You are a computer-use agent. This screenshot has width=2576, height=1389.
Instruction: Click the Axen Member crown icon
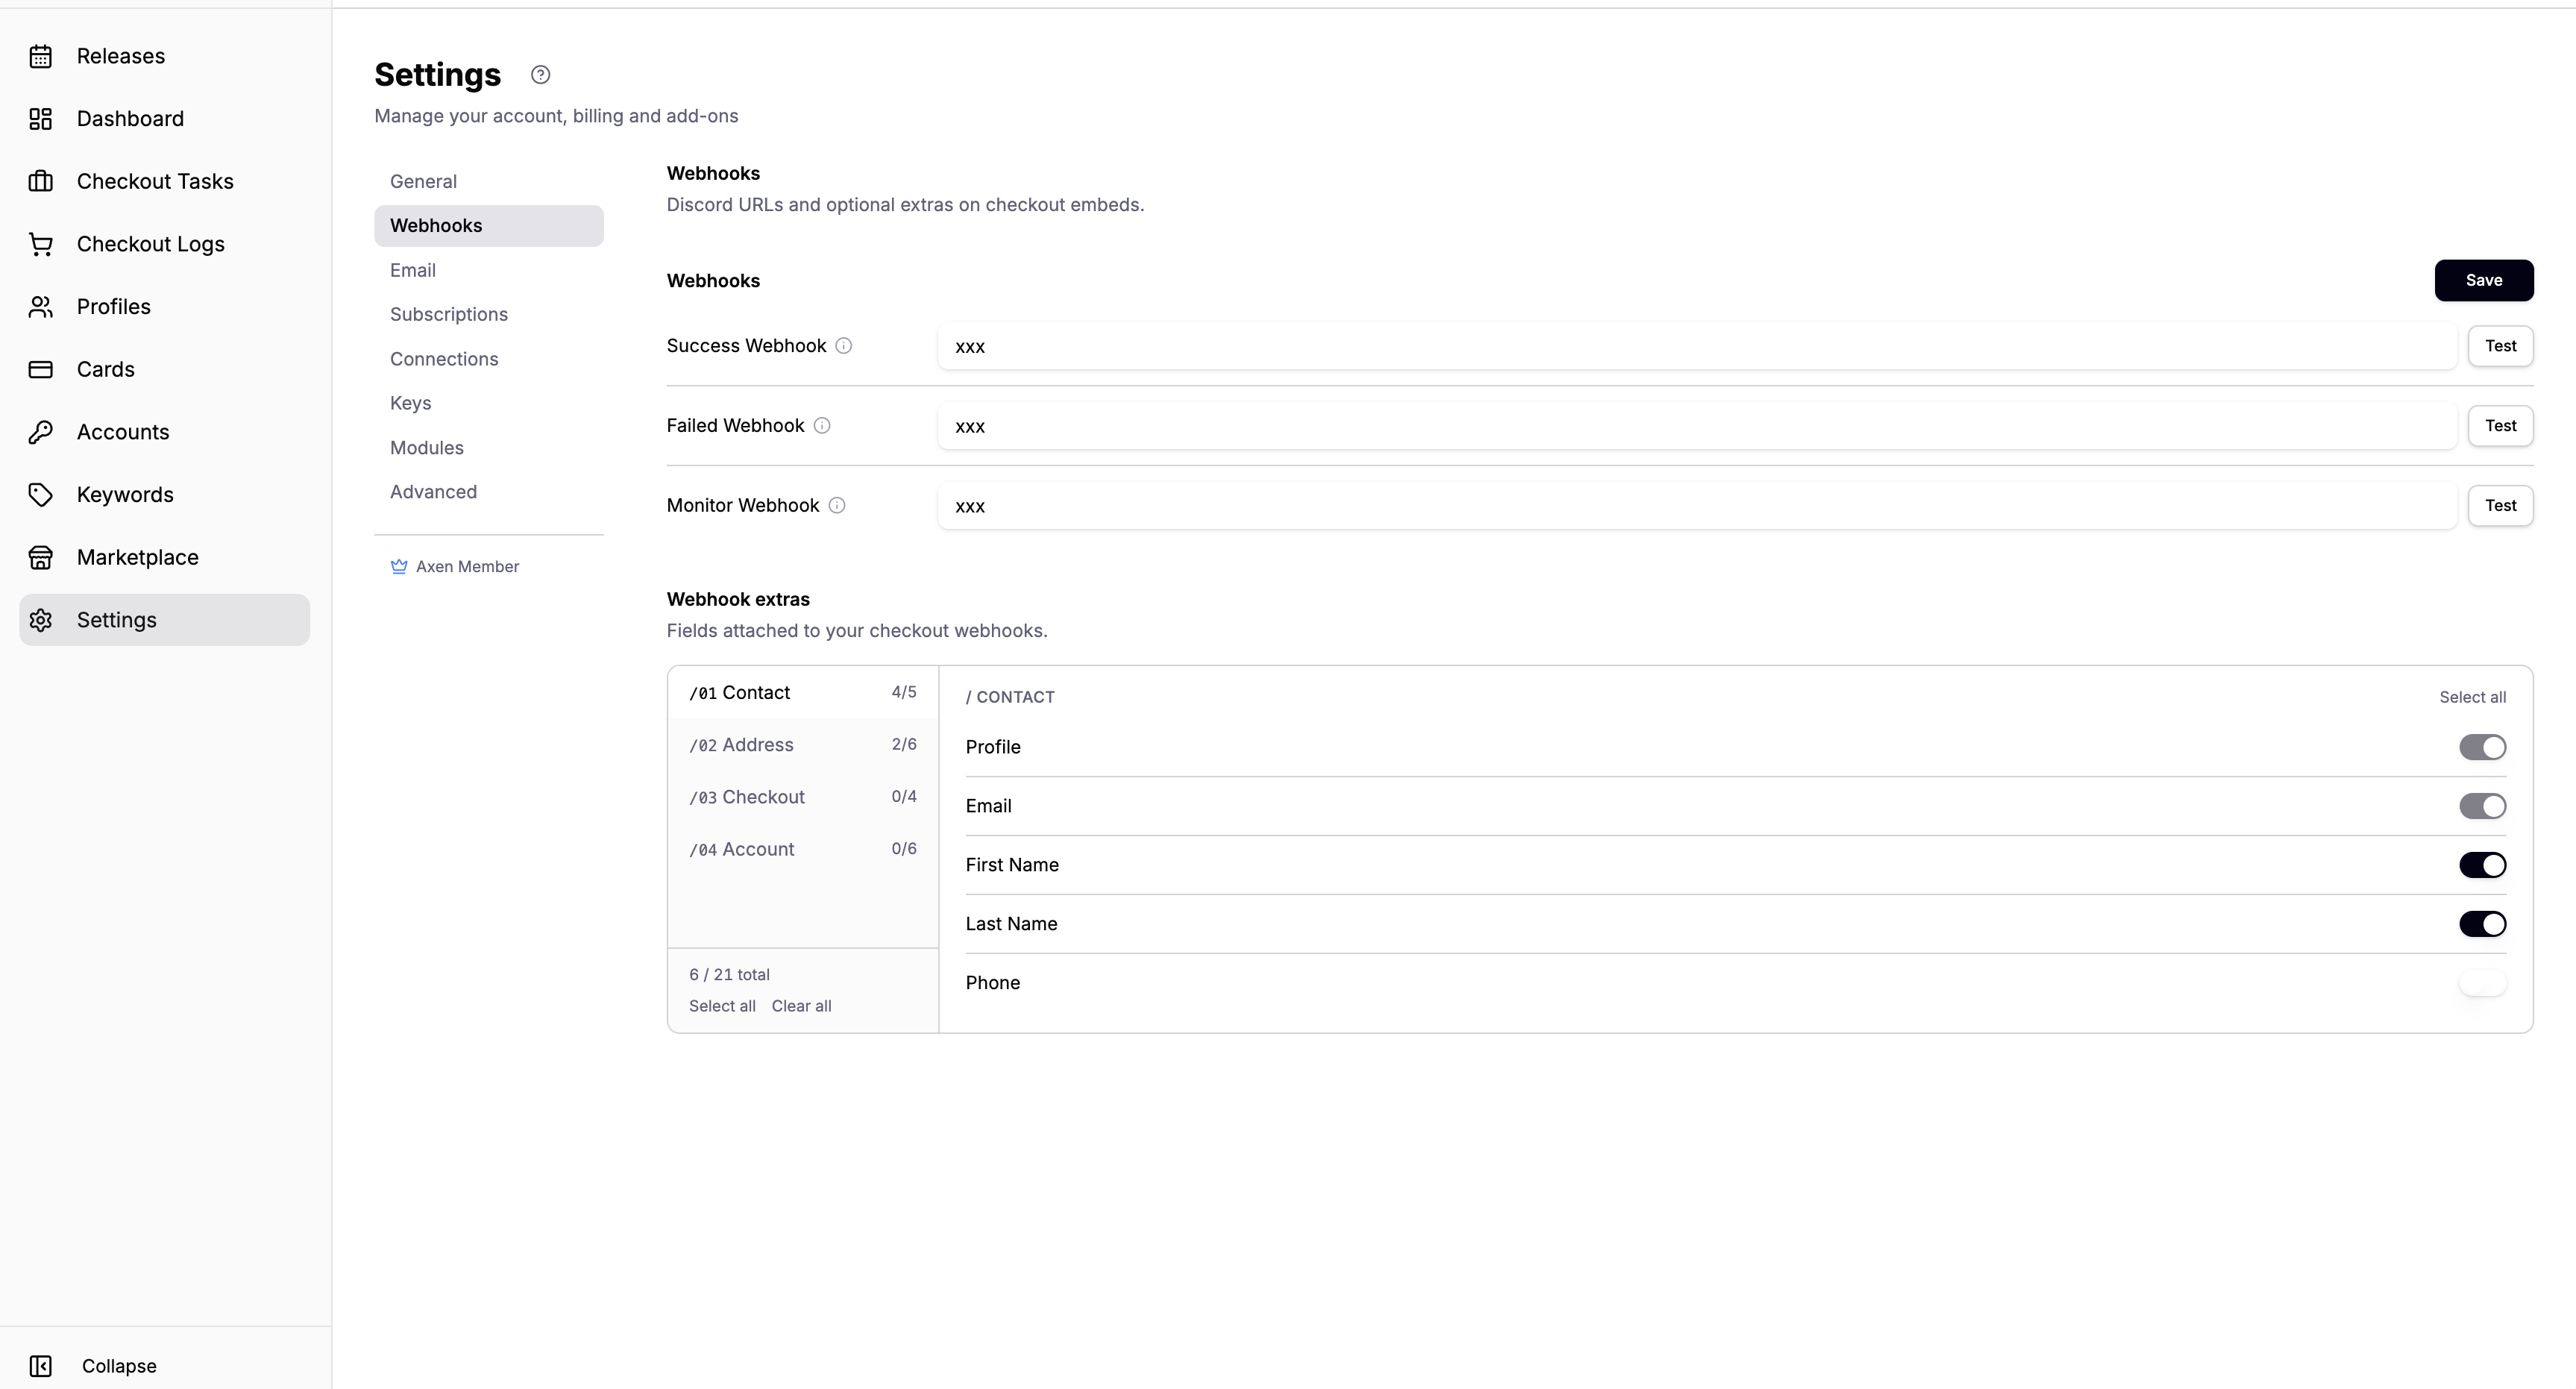tap(398, 567)
